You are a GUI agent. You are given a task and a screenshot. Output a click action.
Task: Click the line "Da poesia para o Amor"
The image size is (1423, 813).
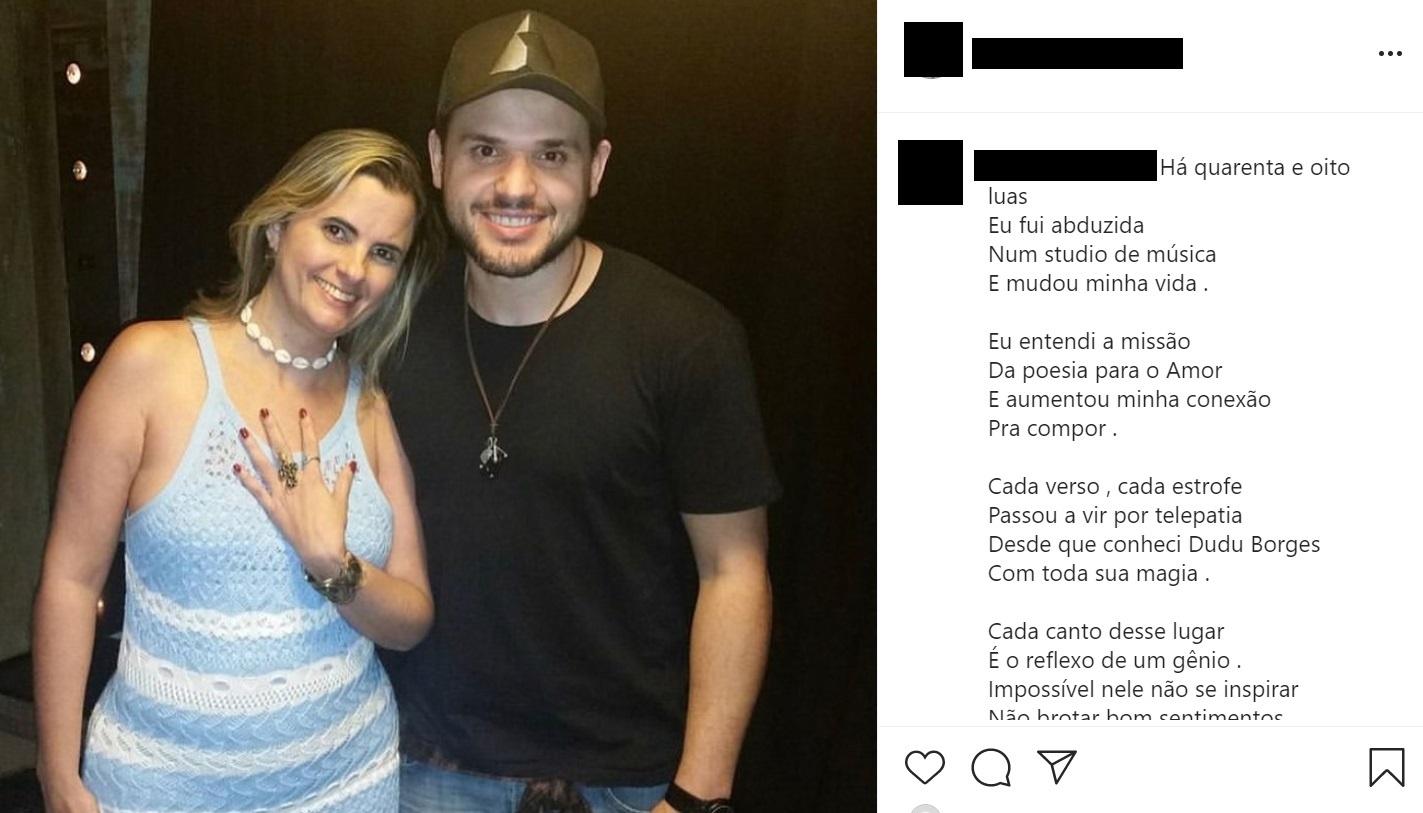(1105, 371)
